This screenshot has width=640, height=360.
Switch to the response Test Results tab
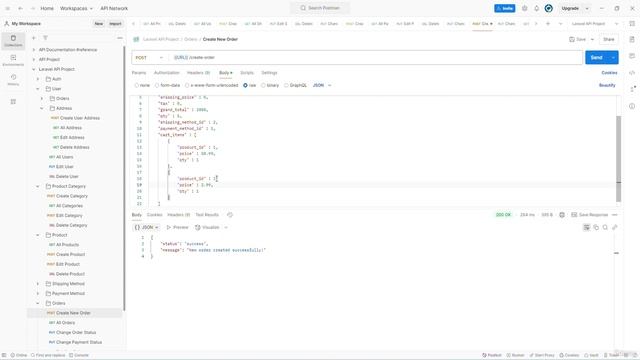207,215
